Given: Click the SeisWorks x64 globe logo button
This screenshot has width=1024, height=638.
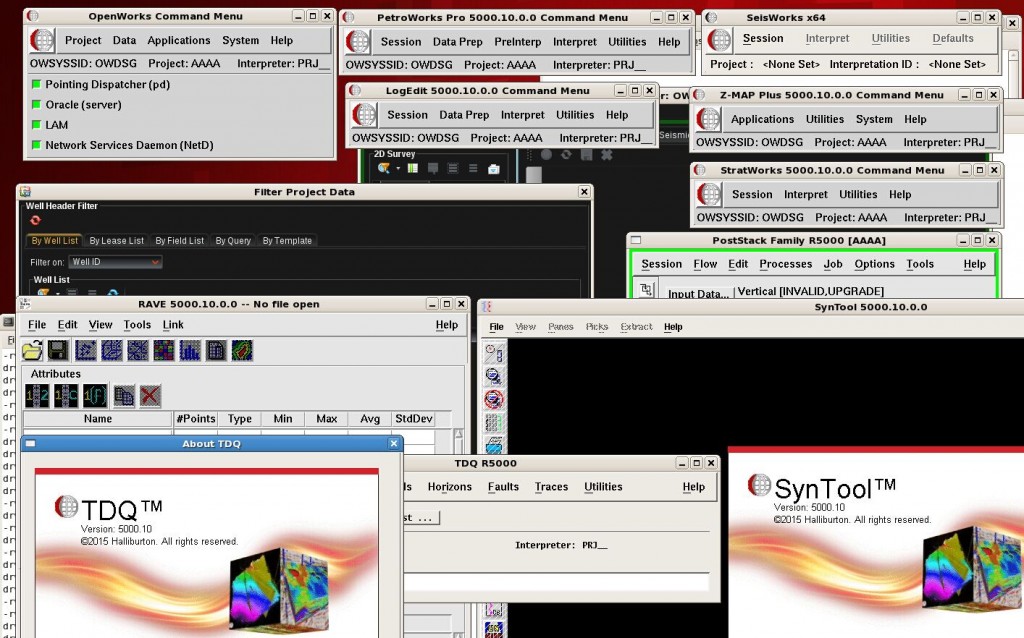Looking at the screenshot, I should pyautogui.click(x=720, y=40).
